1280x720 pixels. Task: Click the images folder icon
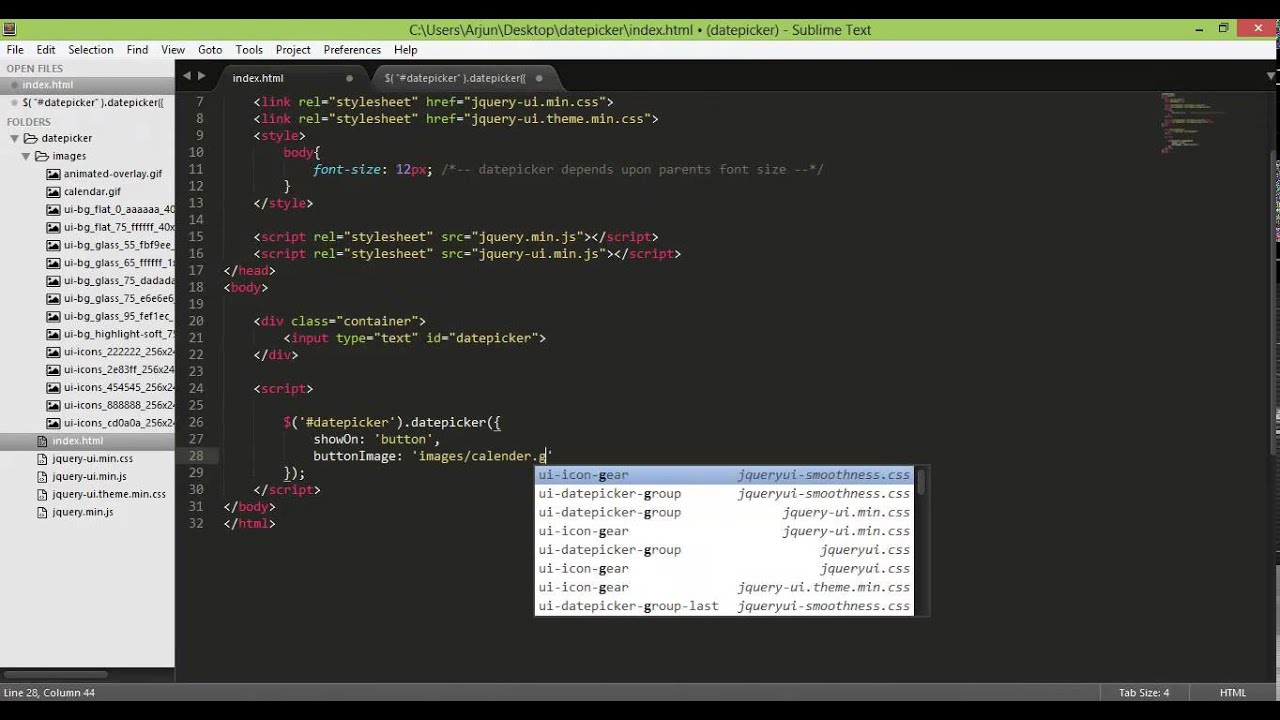pos(42,156)
